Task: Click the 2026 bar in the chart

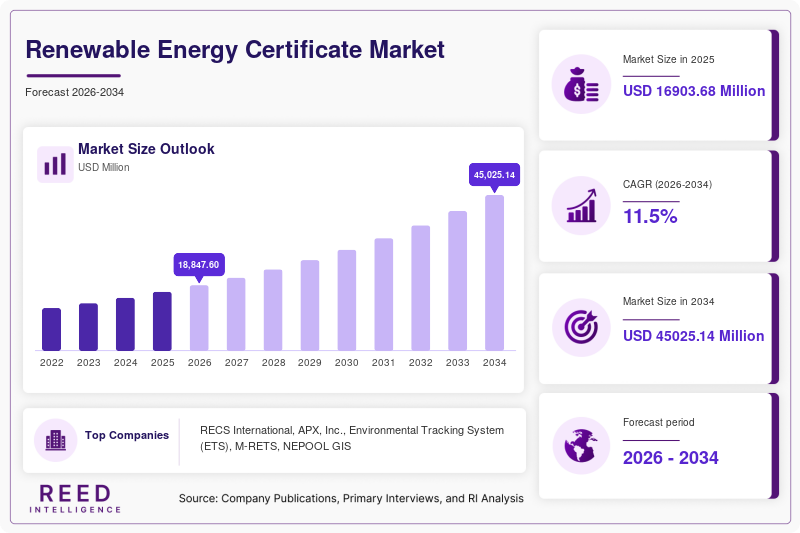Action: [199, 318]
